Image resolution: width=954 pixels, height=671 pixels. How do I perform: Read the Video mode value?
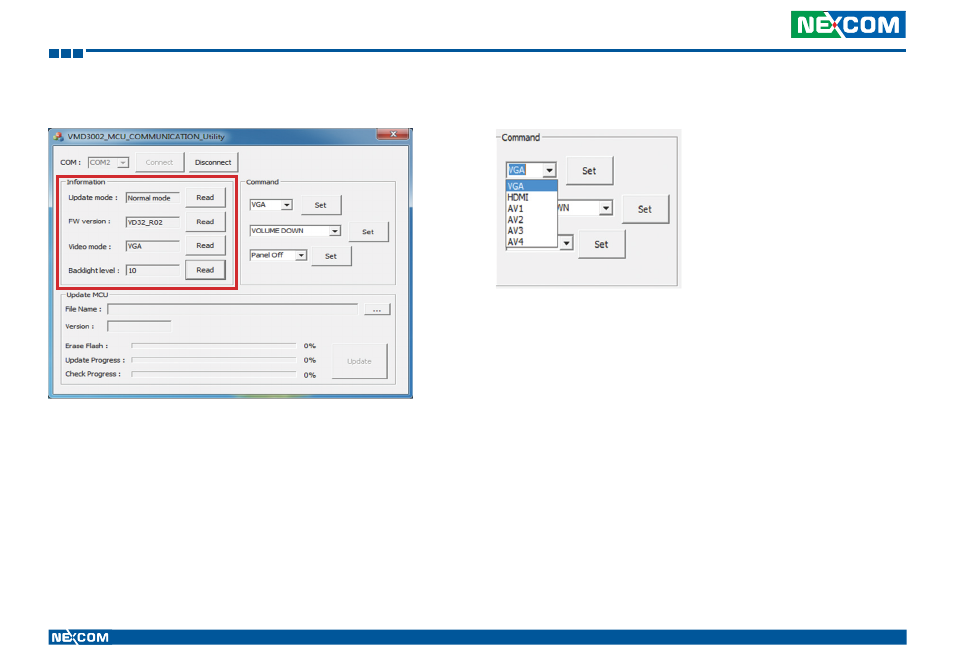pos(206,246)
